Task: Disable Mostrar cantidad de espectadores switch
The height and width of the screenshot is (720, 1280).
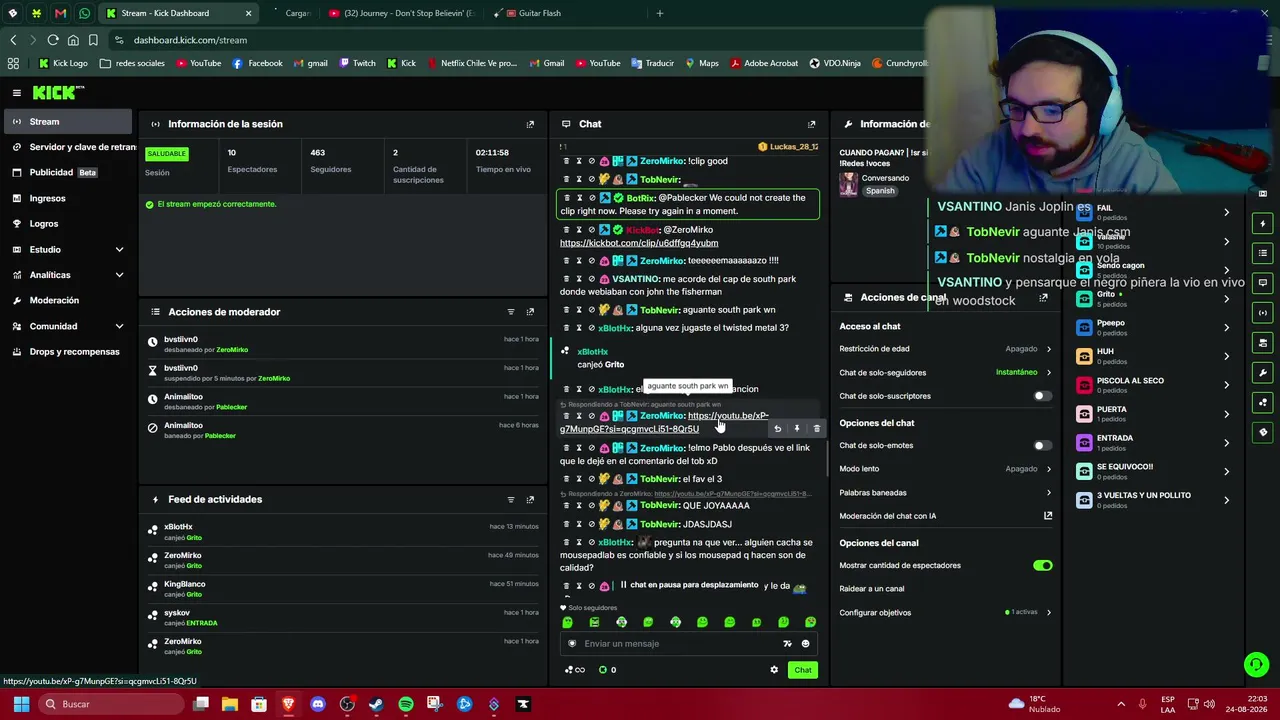Action: click(1042, 566)
